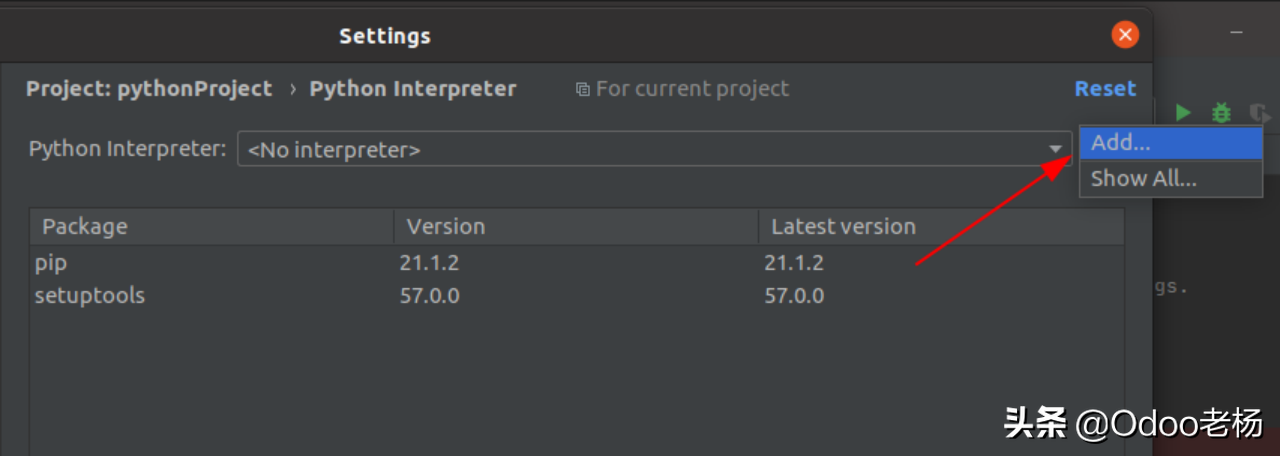Click the interpreter dropdown arrow
The height and width of the screenshot is (456, 1280).
[1055, 149]
